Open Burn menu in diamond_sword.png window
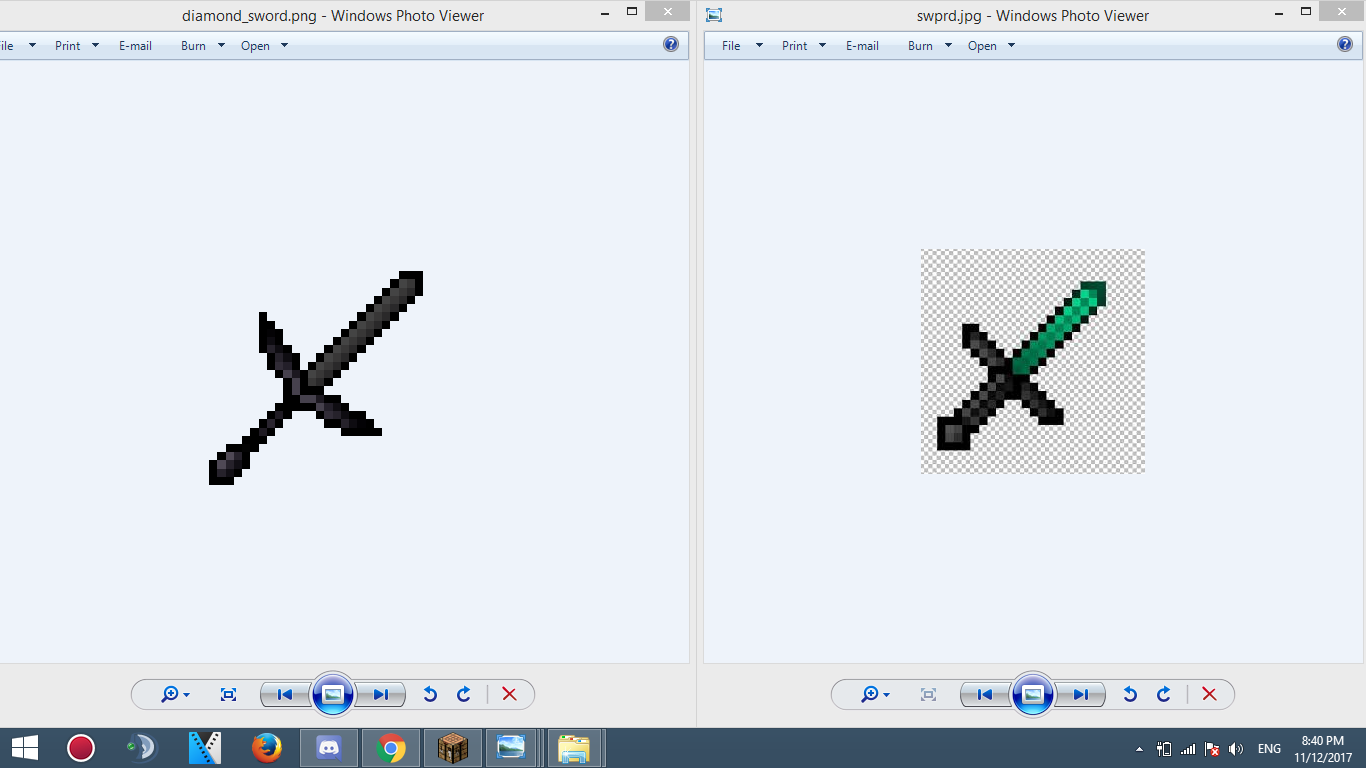The width and height of the screenshot is (1366, 768). pyautogui.click(x=193, y=46)
